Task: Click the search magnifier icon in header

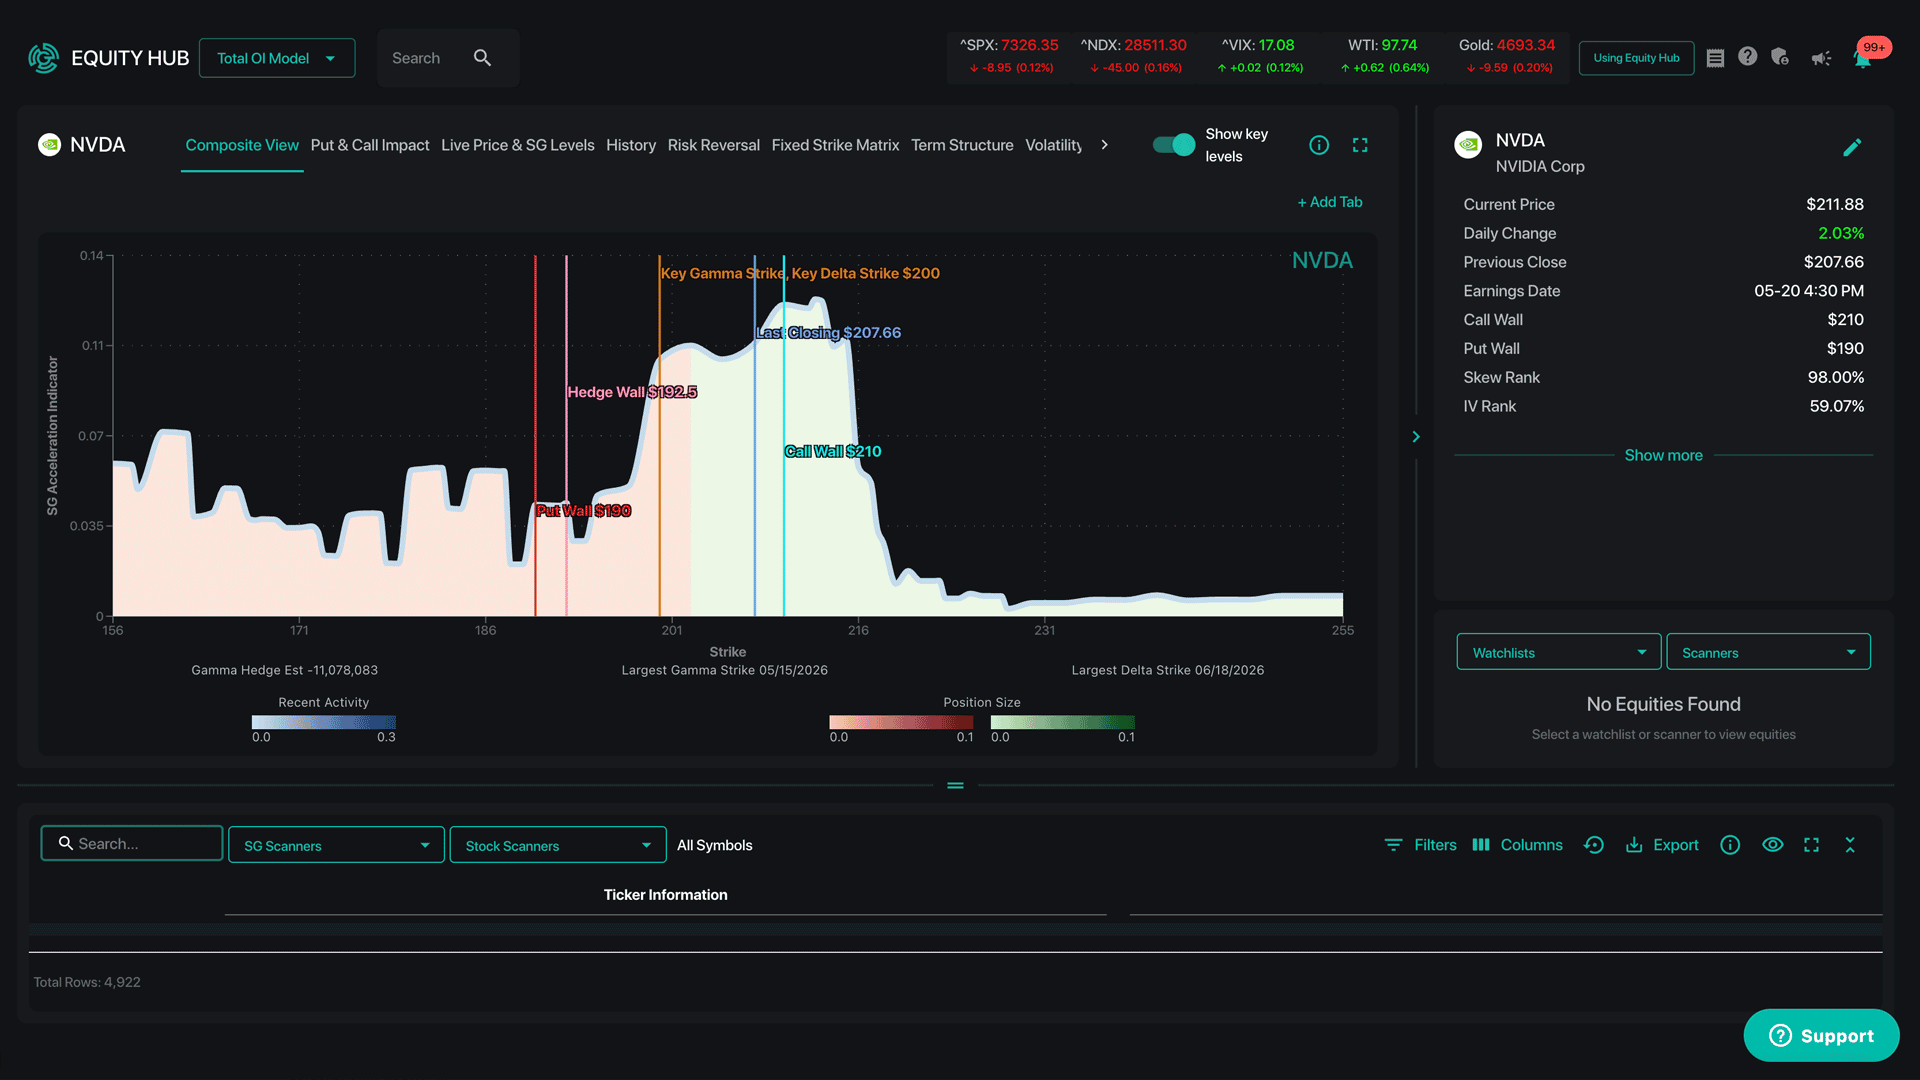Action: [482, 58]
